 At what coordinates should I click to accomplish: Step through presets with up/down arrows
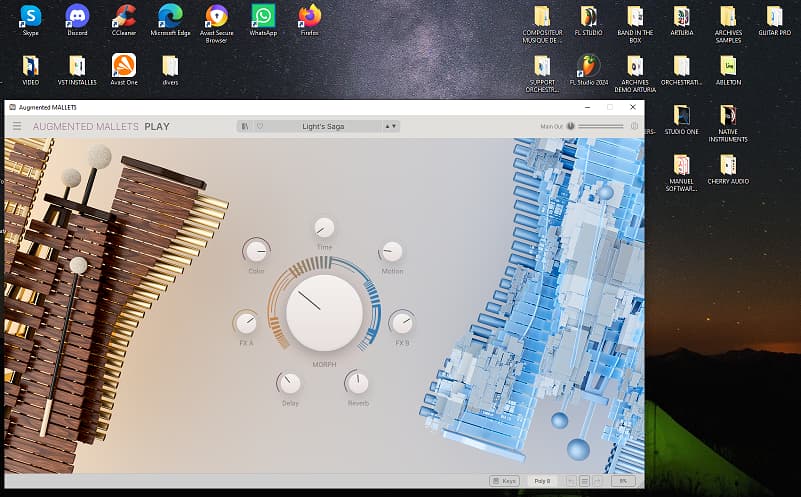tap(390, 126)
